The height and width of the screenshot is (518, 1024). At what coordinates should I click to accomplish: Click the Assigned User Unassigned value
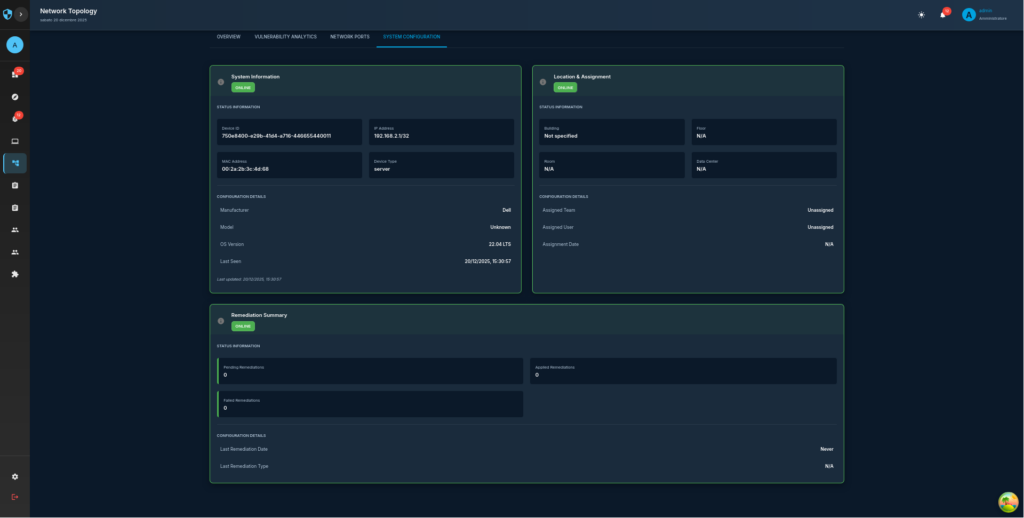820,227
